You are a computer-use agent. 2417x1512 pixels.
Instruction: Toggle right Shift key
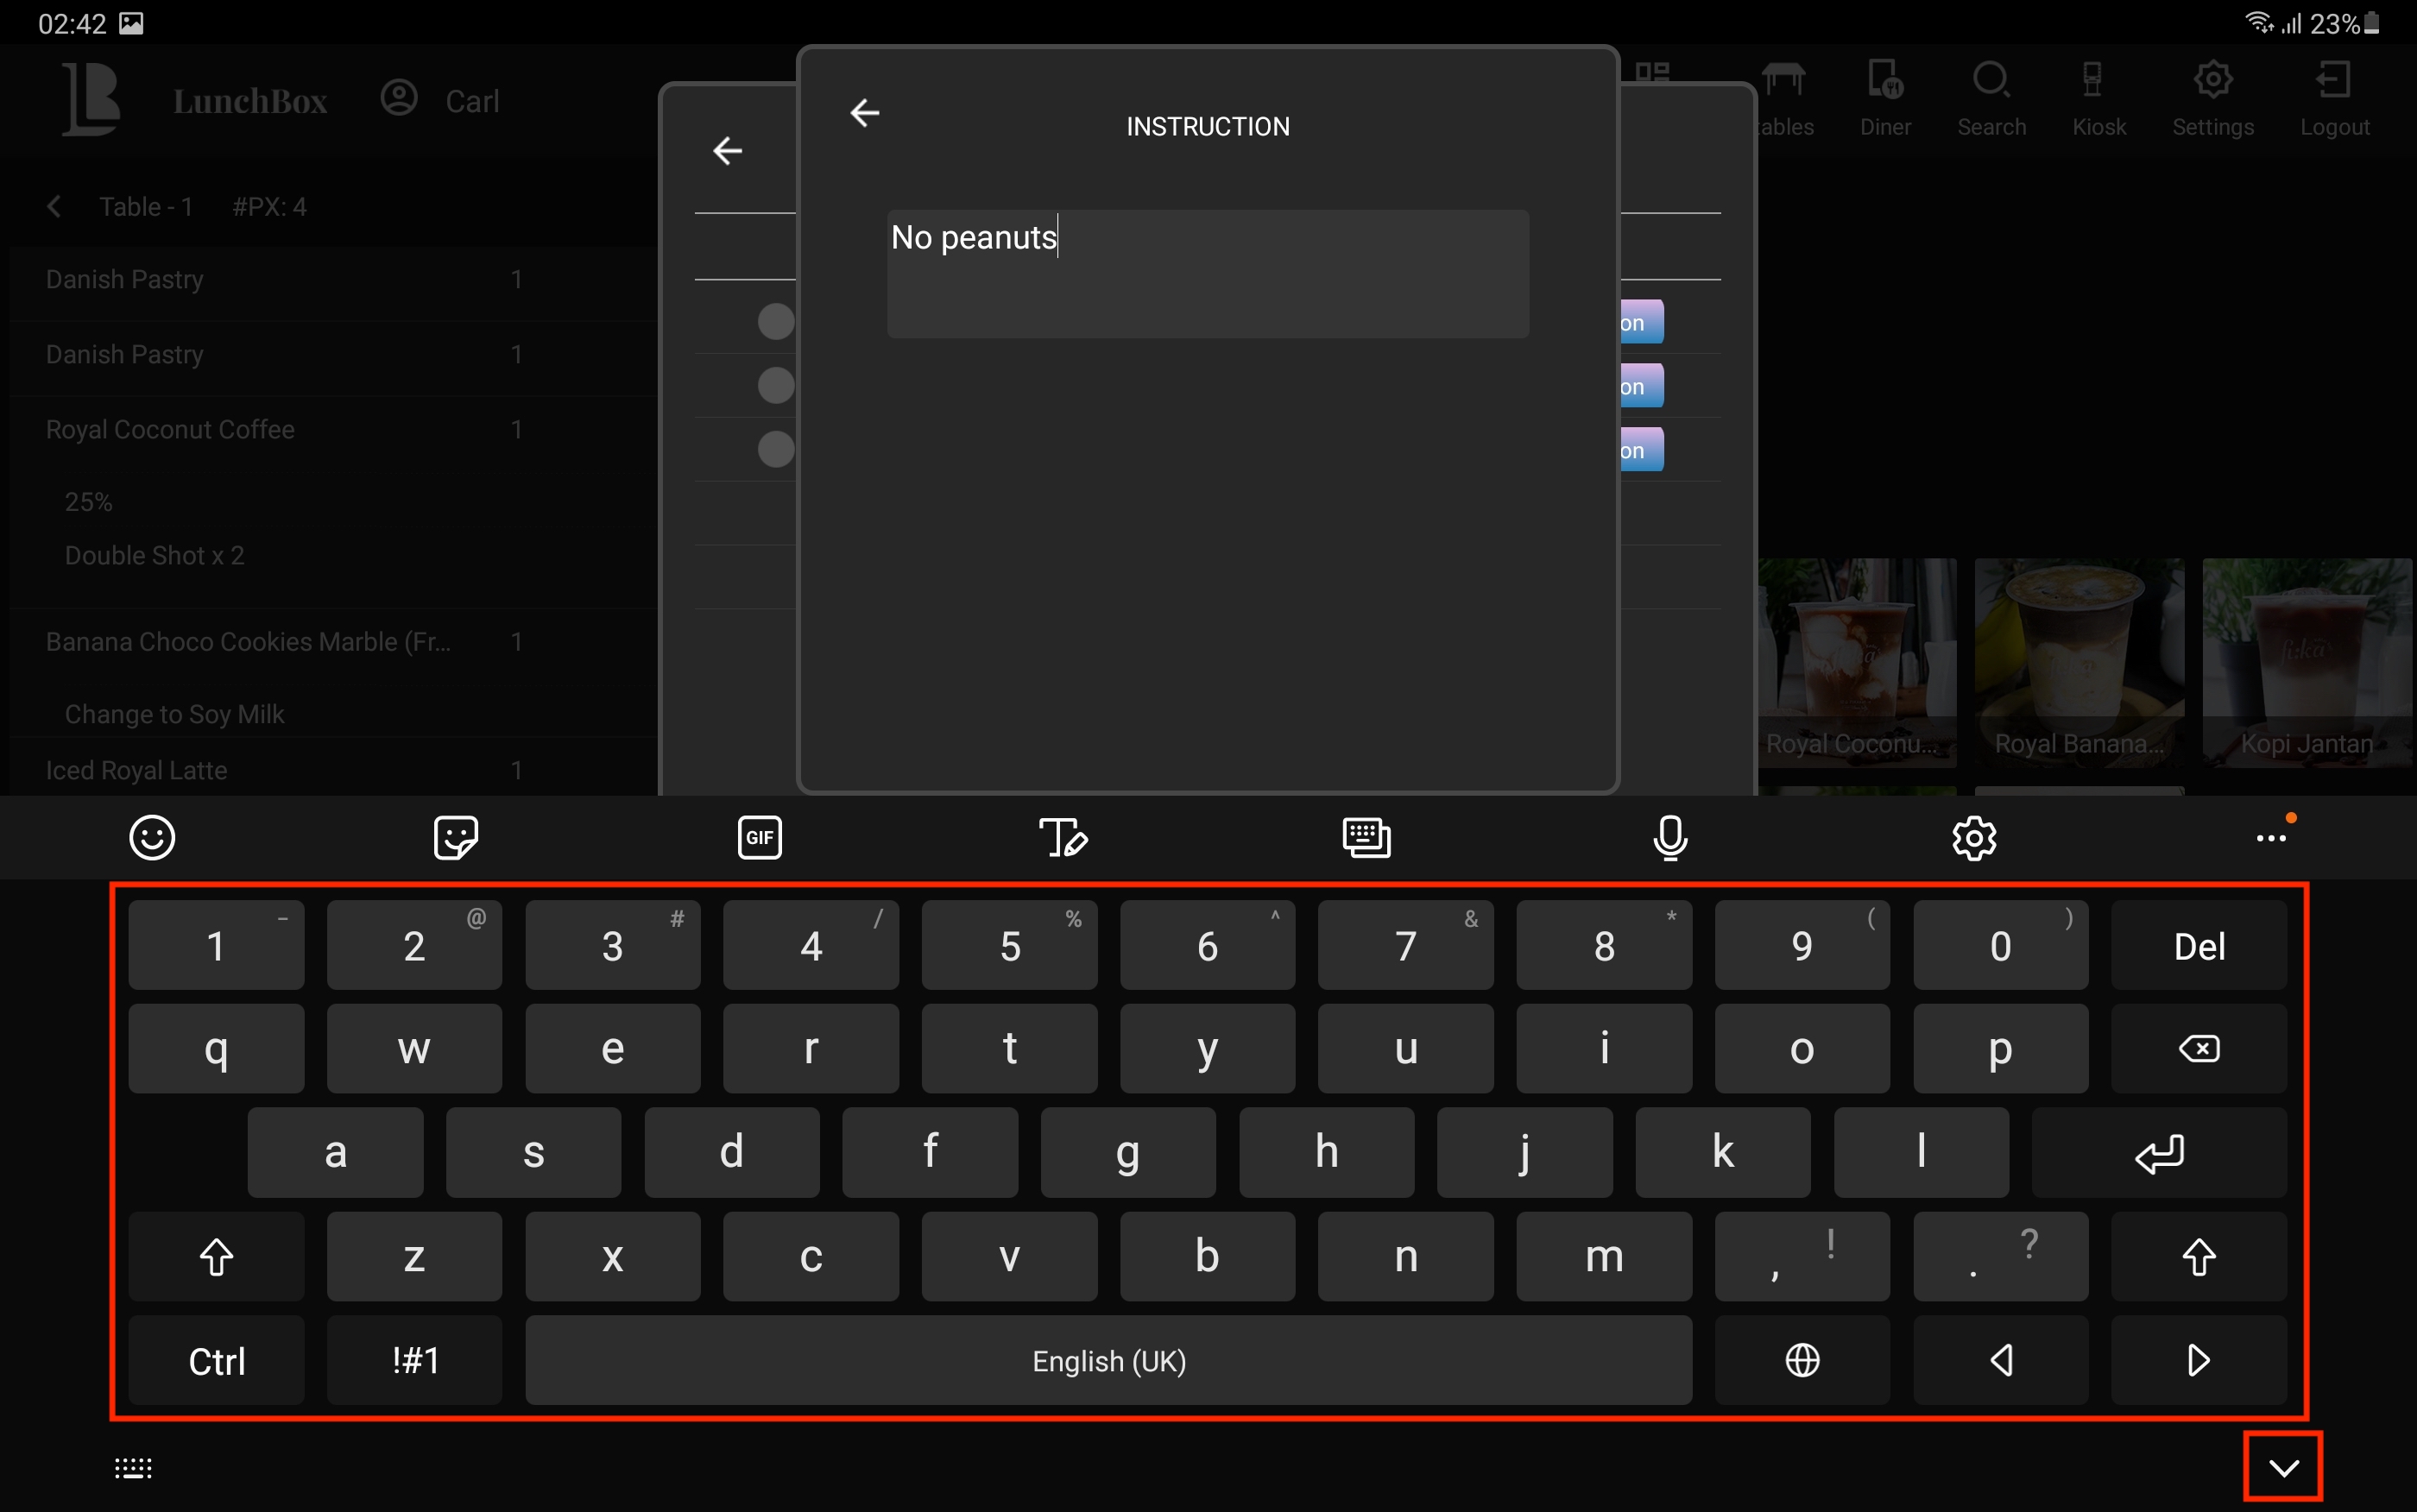(2198, 1257)
